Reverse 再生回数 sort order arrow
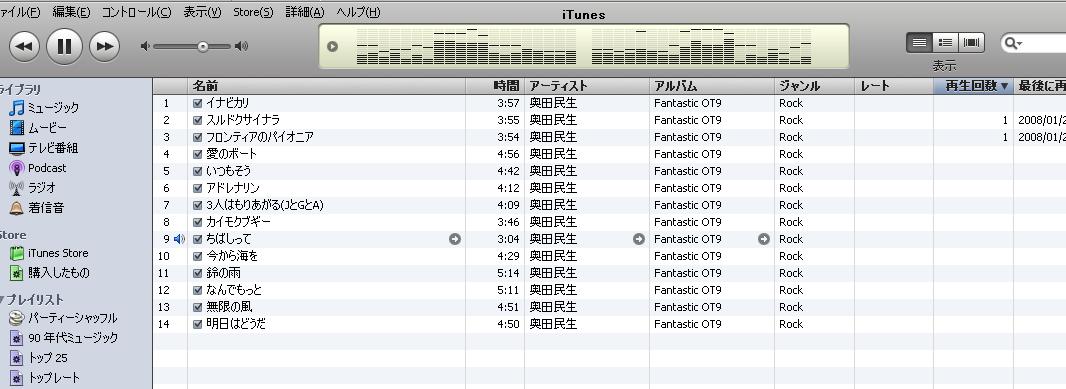The image size is (1066, 389). pos(1004,86)
